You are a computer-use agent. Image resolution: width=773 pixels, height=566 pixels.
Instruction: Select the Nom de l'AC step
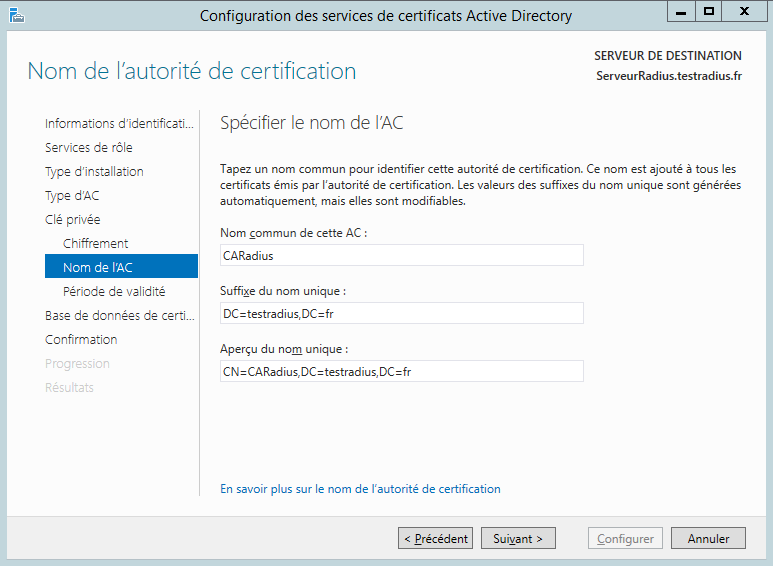pyautogui.click(x=98, y=267)
